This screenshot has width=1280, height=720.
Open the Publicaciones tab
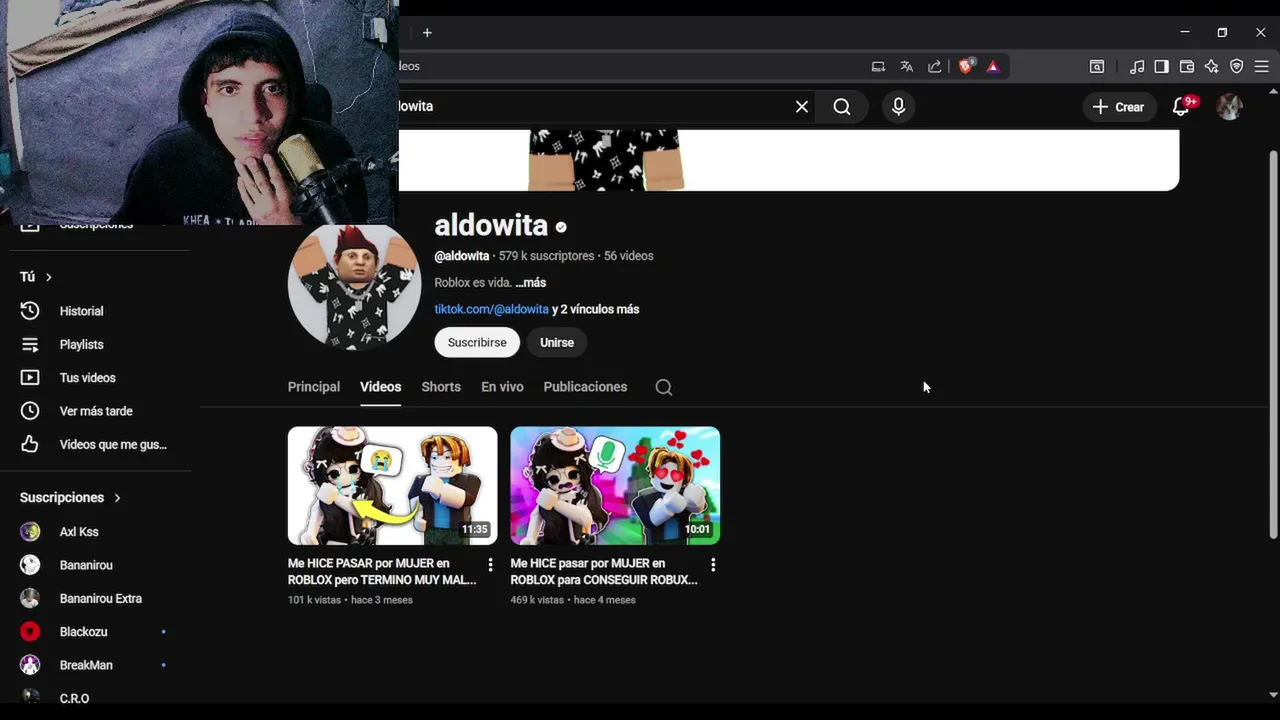[585, 387]
